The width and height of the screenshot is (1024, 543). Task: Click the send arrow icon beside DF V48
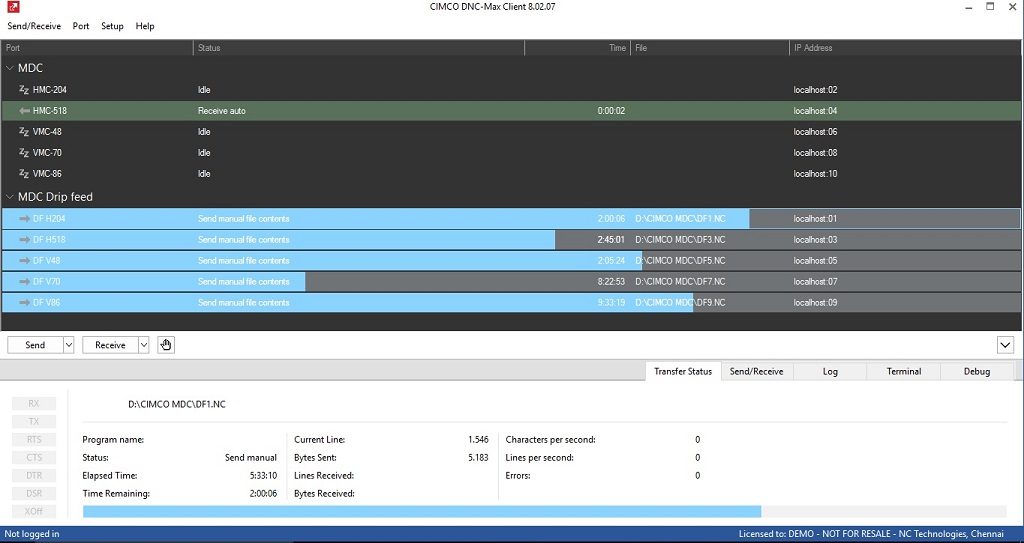25,261
